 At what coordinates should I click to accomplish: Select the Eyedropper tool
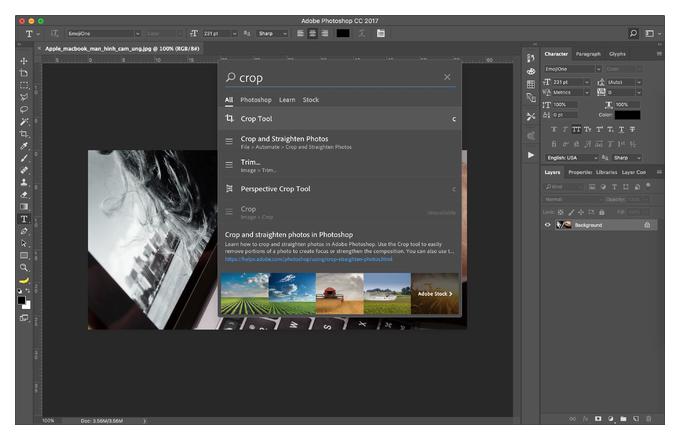point(24,146)
